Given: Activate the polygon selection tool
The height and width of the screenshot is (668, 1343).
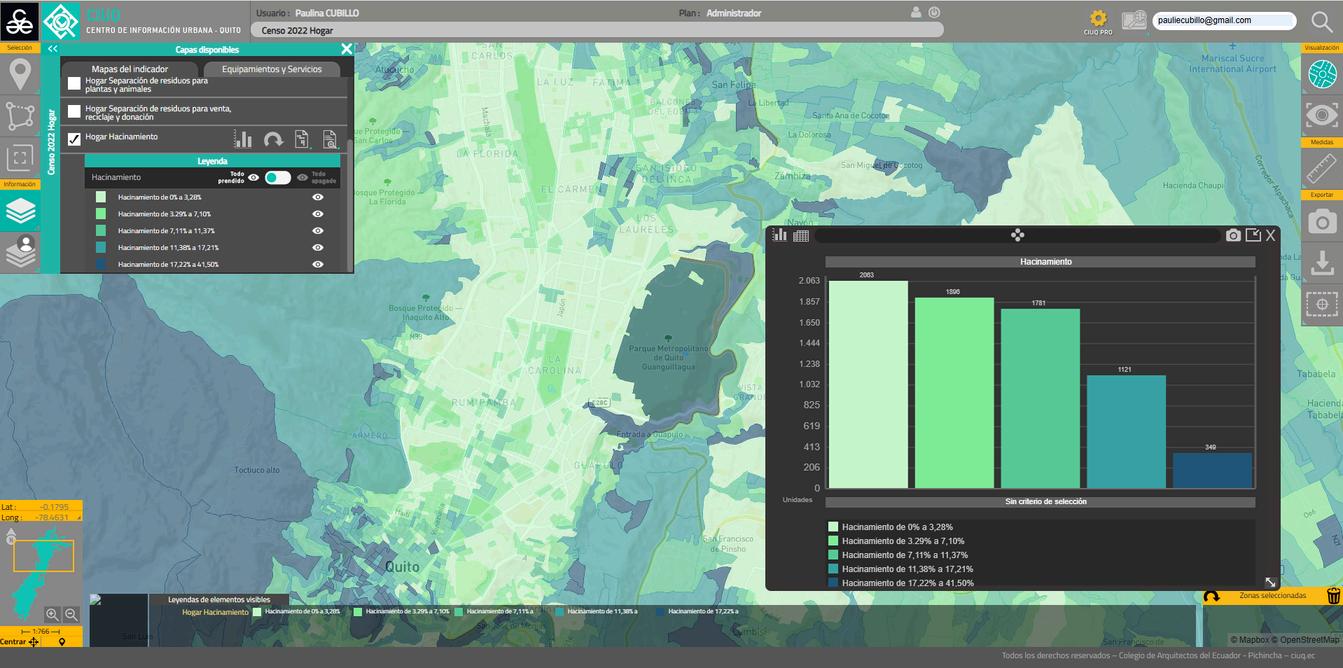Looking at the screenshot, I should (19, 115).
